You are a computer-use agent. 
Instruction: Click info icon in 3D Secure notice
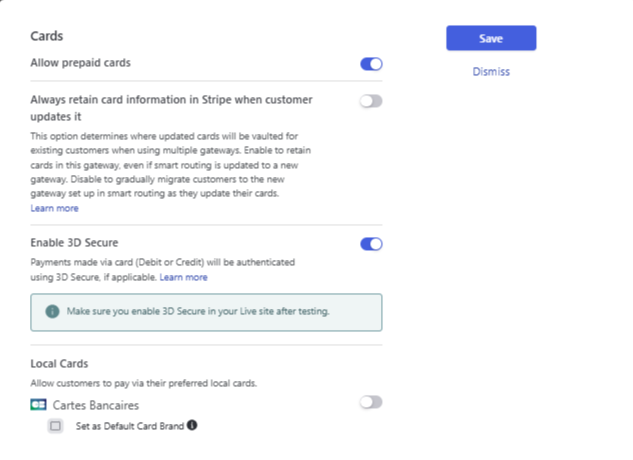52,311
